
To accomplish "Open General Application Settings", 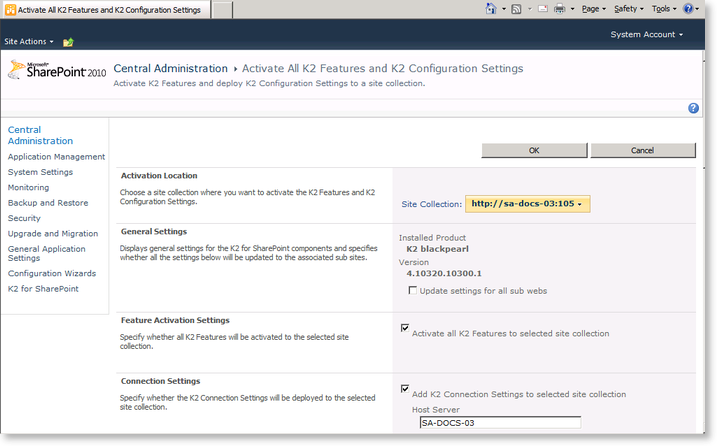I will [x=47, y=253].
